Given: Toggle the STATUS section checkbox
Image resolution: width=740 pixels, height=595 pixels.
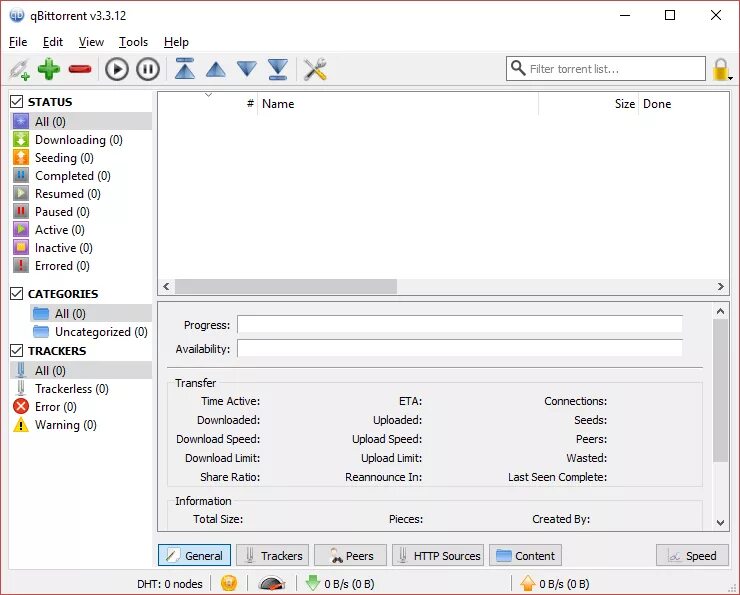Looking at the screenshot, I should pos(17,101).
